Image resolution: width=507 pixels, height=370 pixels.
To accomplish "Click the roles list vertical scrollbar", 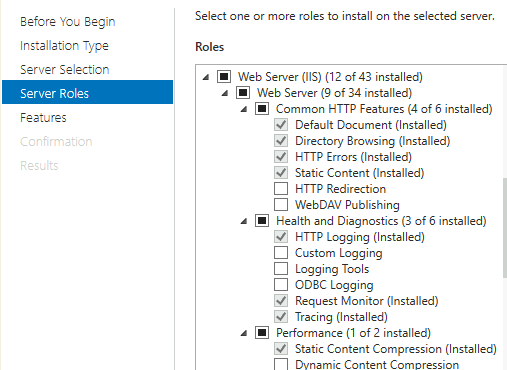I will click(x=505, y=227).
